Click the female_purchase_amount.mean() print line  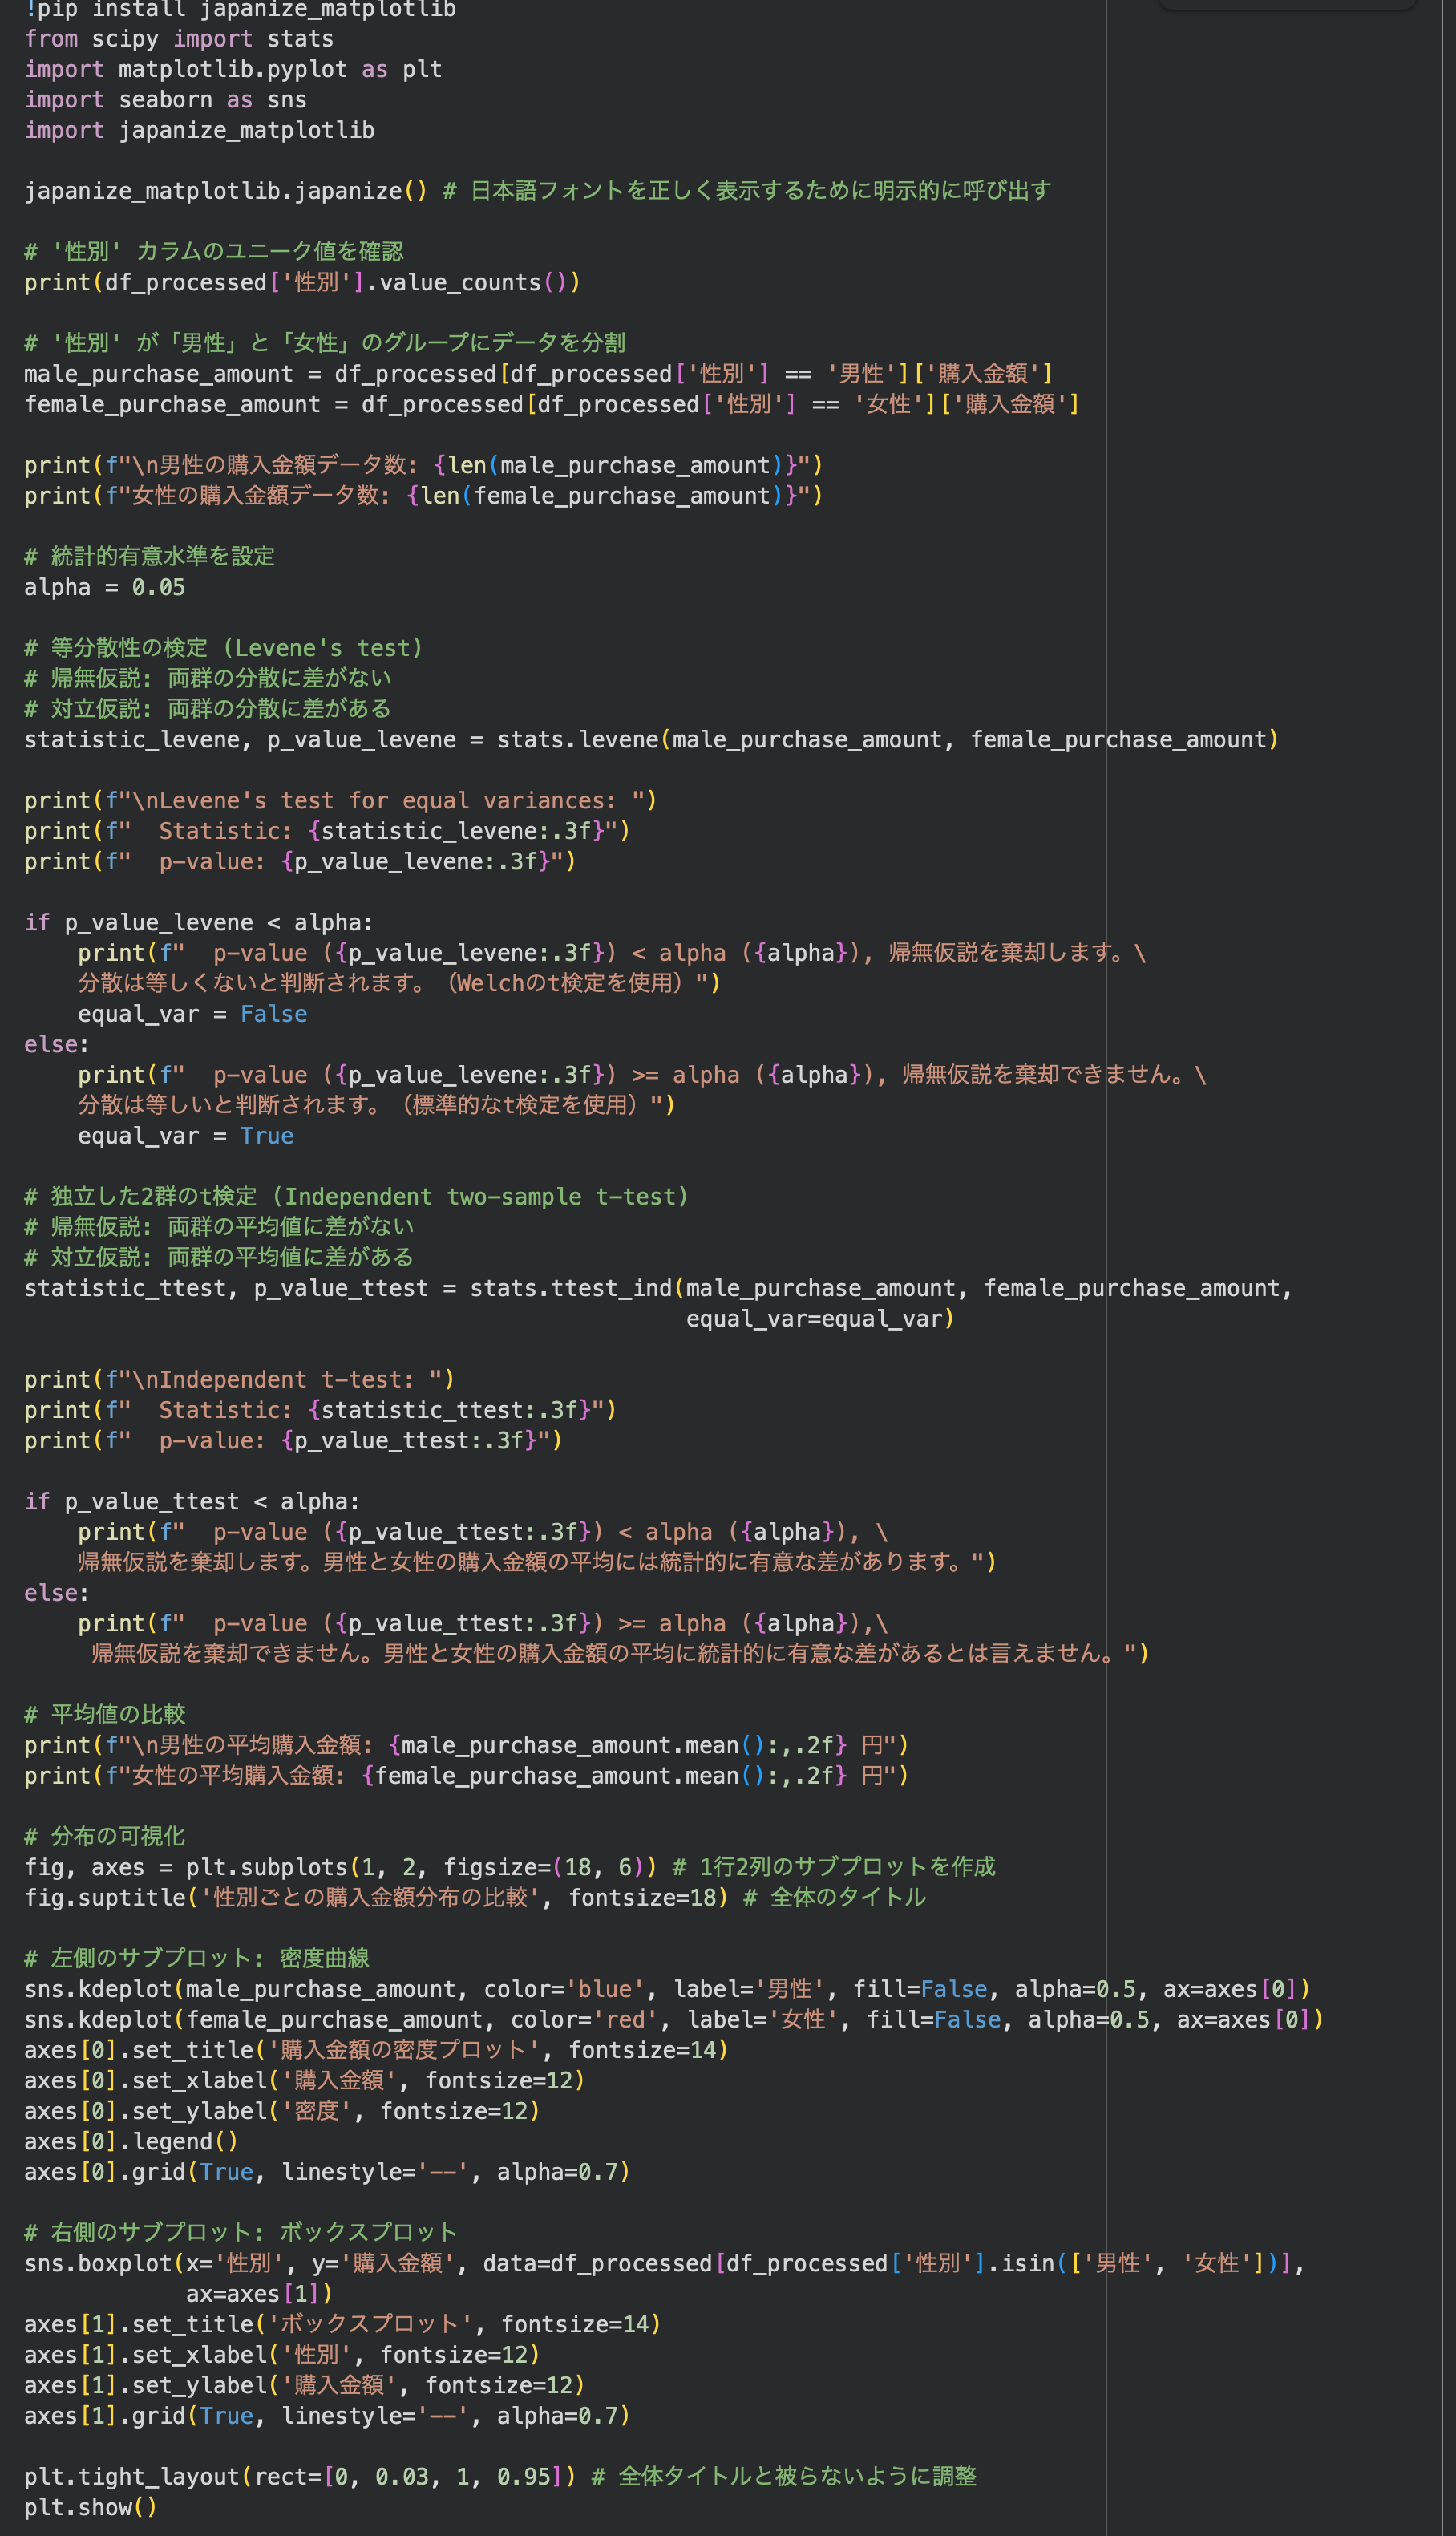(x=466, y=1776)
